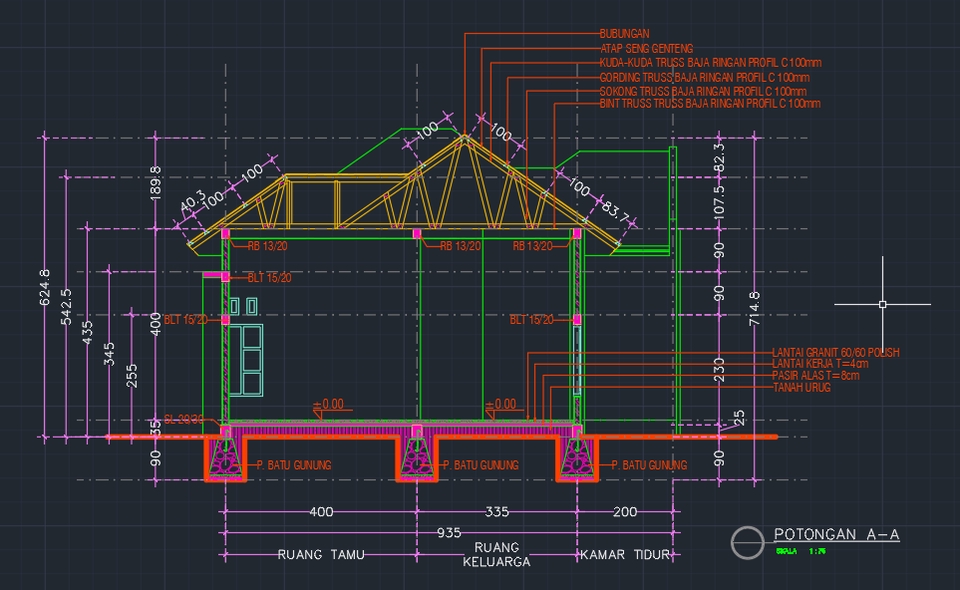This screenshot has width=960, height=590.
Task: Click the crosshair cursor location
Action: (882, 303)
